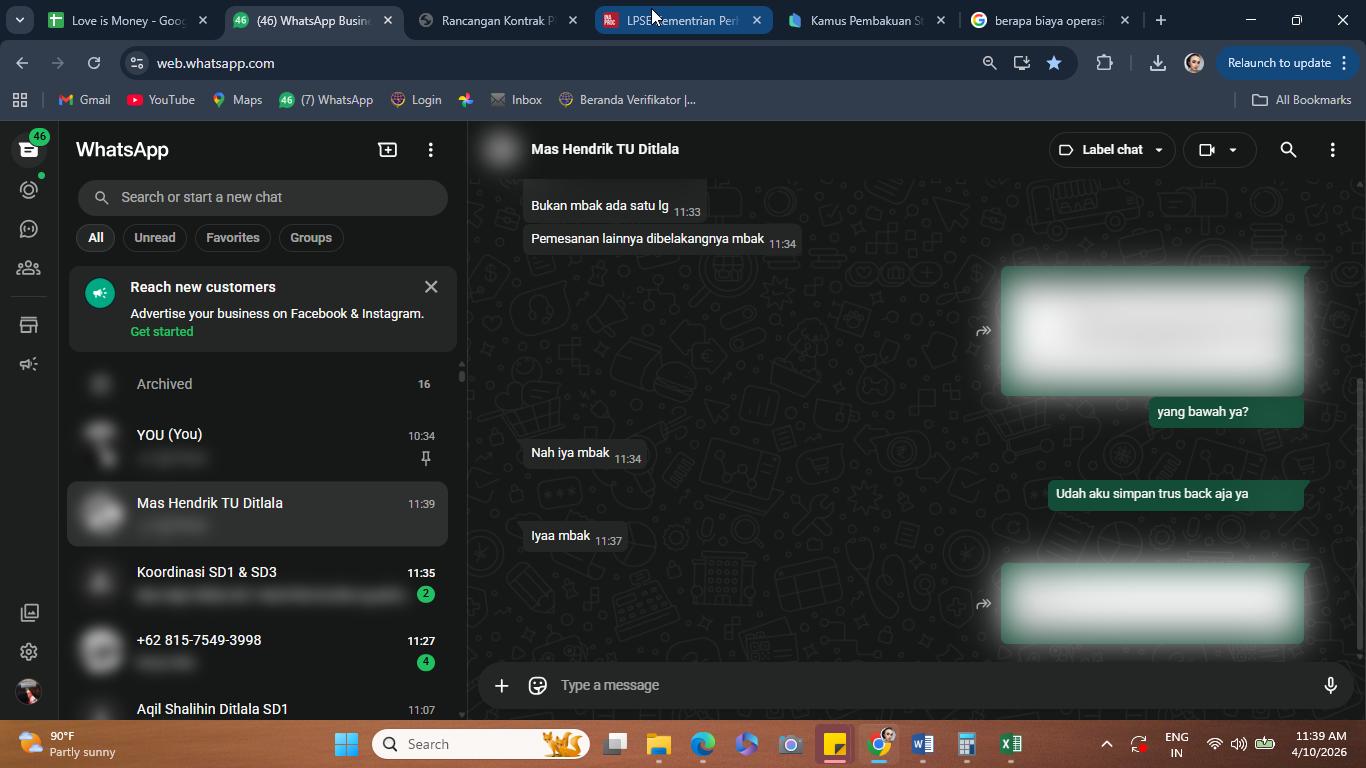Click the zoom magnifier icon in address bar
The height and width of the screenshot is (768, 1366).
pos(989,63)
